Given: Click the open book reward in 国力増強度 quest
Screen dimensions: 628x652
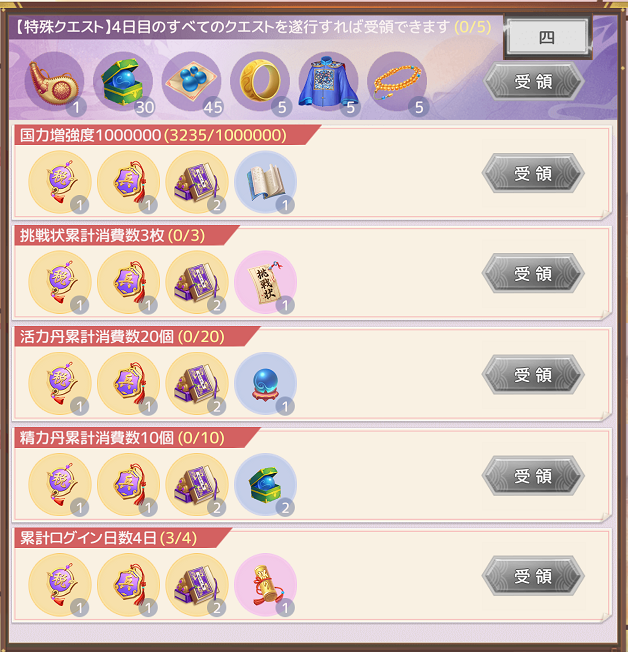Looking at the screenshot, I should coord(265,182).
